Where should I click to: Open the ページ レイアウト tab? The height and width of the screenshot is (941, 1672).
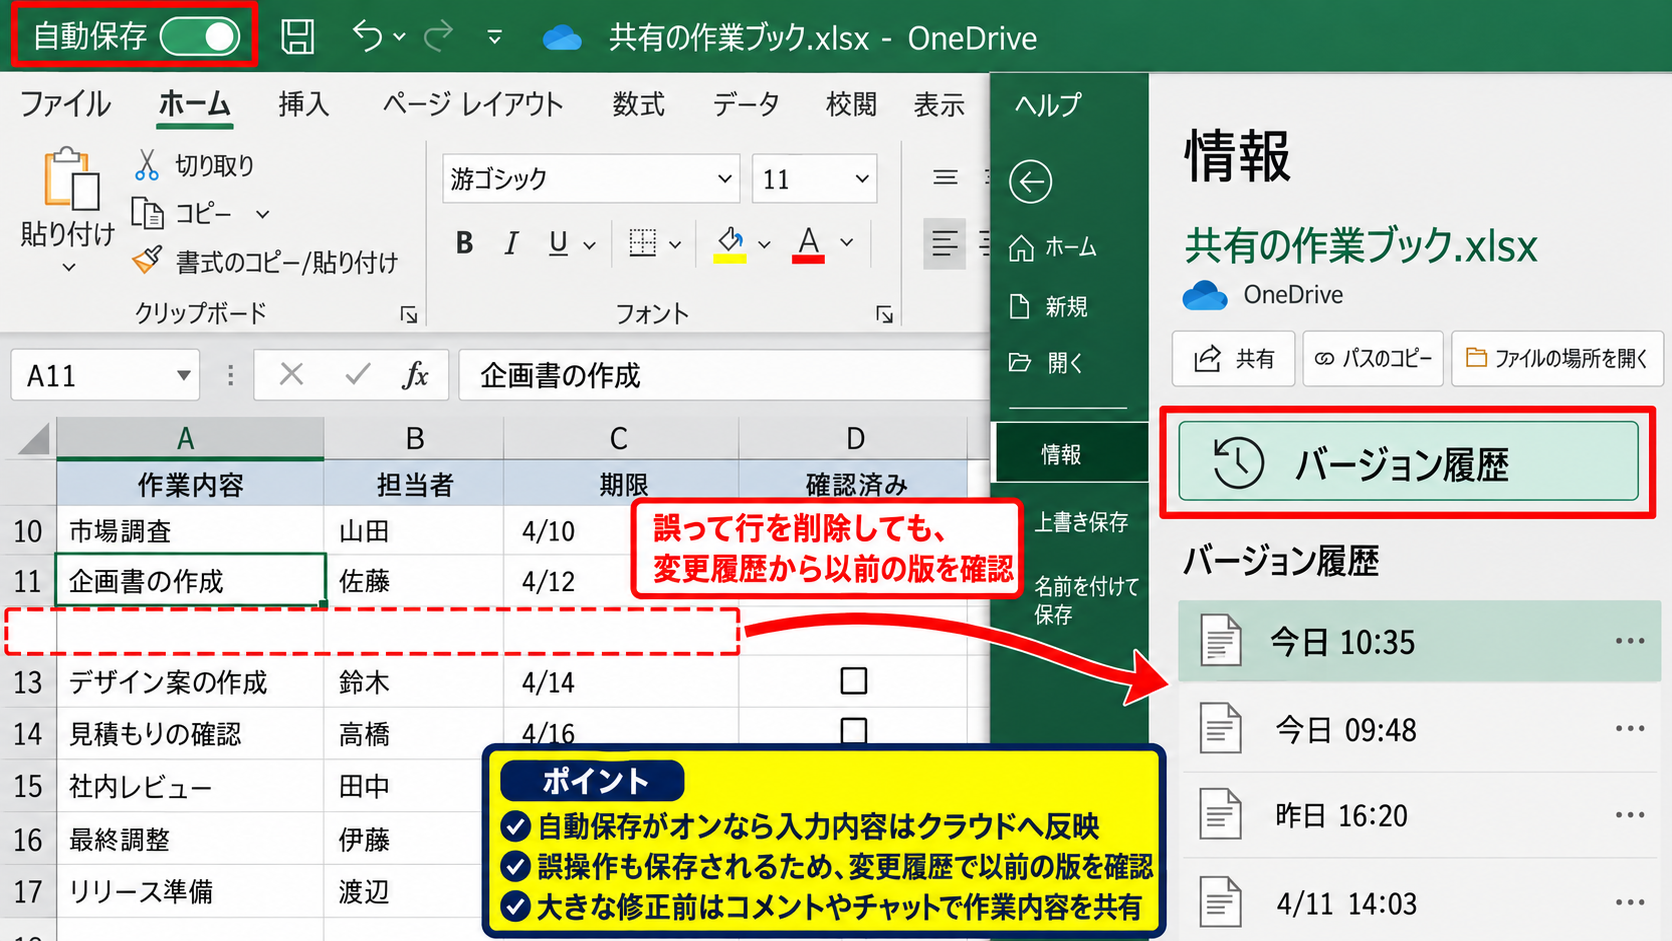(473, 104)
